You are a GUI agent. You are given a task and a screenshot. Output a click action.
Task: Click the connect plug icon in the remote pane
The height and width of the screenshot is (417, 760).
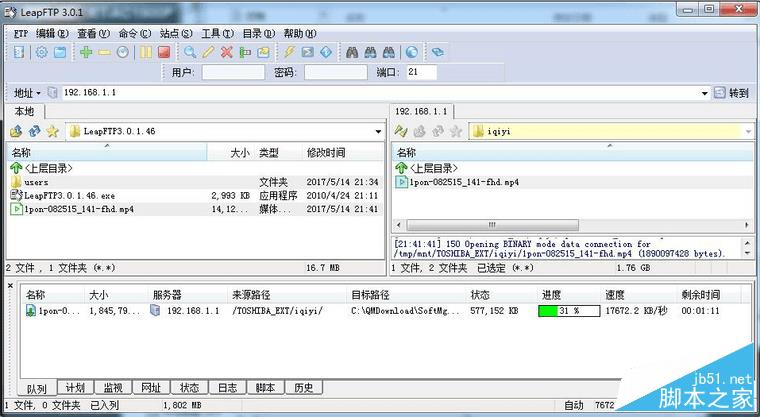click(x=400, y=131)
